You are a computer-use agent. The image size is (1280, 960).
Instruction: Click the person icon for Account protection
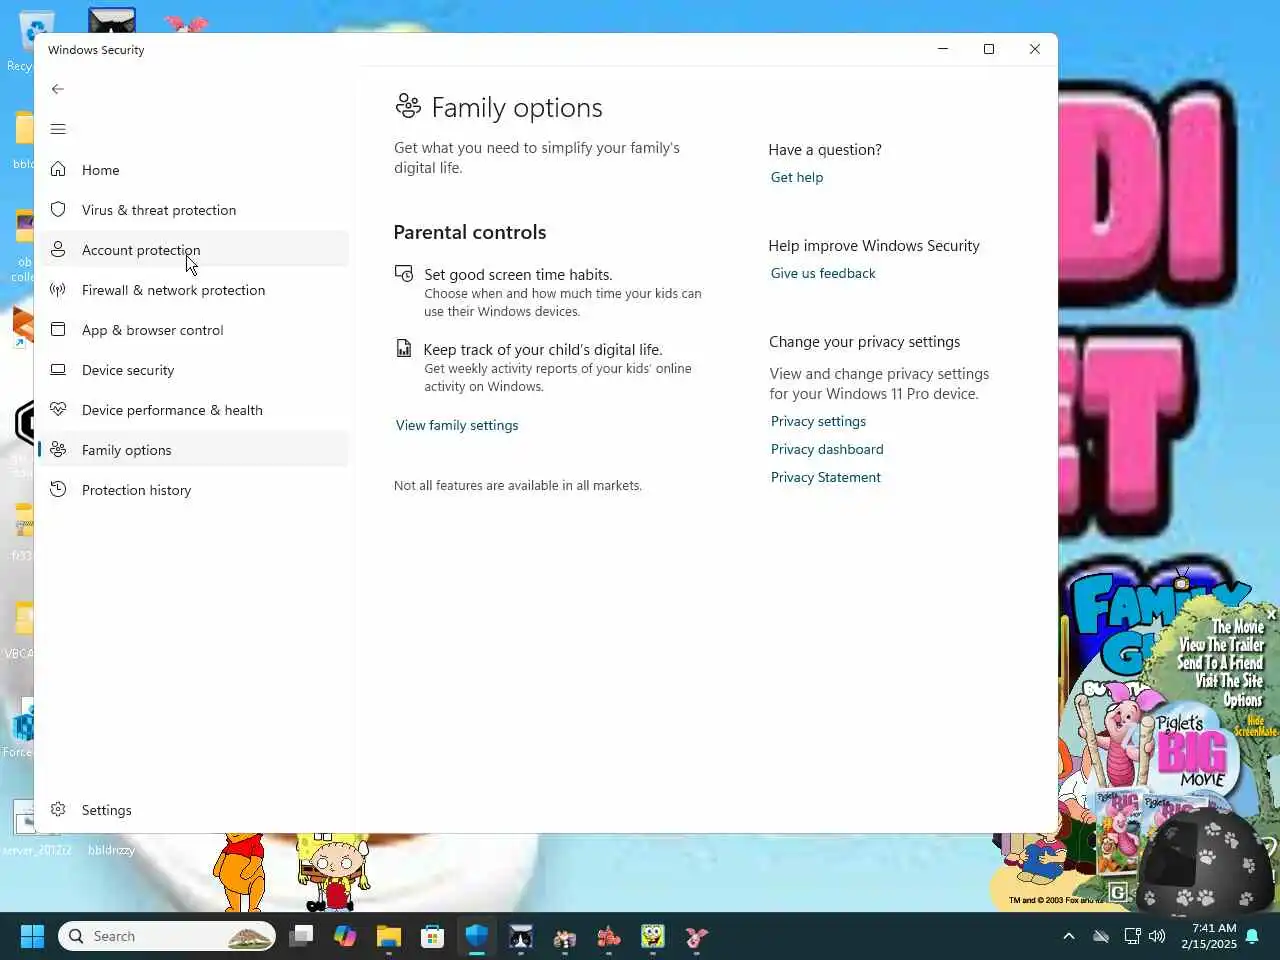58,249
